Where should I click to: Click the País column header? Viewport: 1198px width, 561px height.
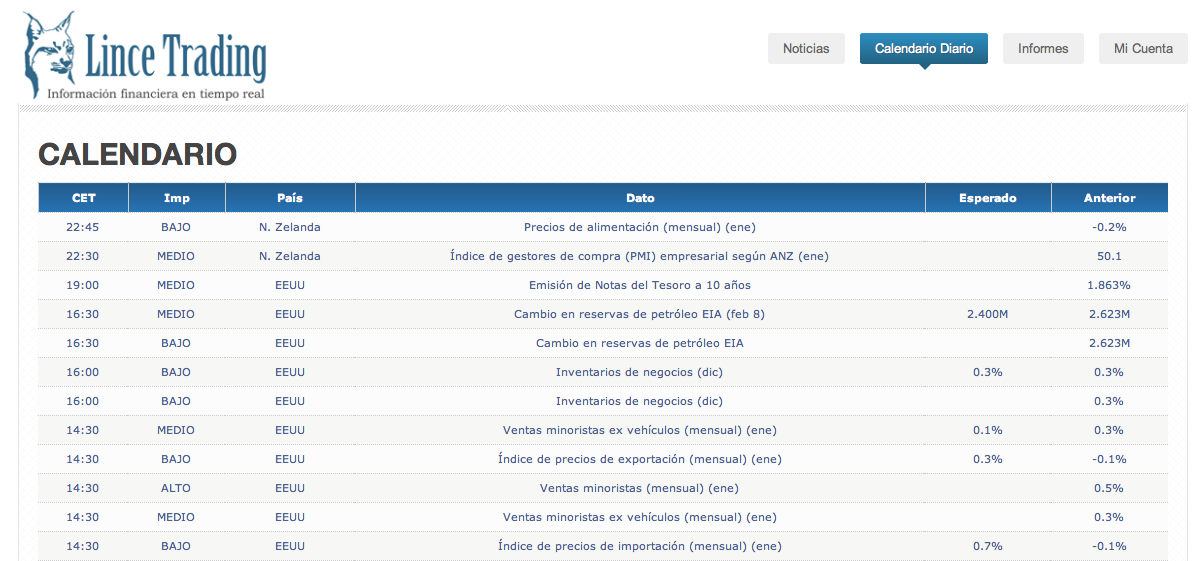click(290, 198)
